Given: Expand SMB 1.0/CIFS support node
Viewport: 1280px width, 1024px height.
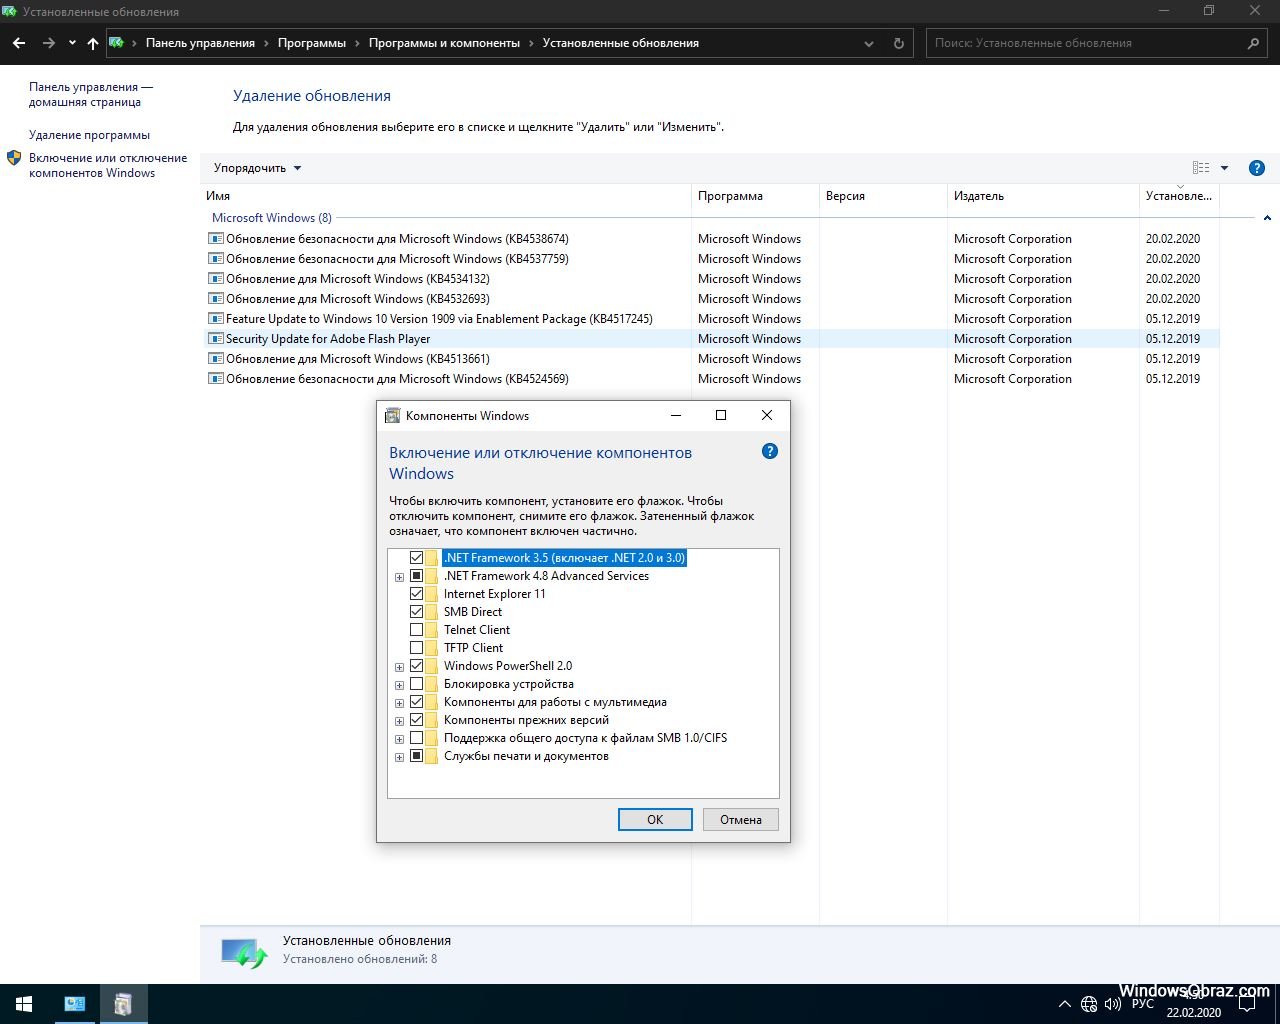Looking at the screenshot, I should coord(399,739).
